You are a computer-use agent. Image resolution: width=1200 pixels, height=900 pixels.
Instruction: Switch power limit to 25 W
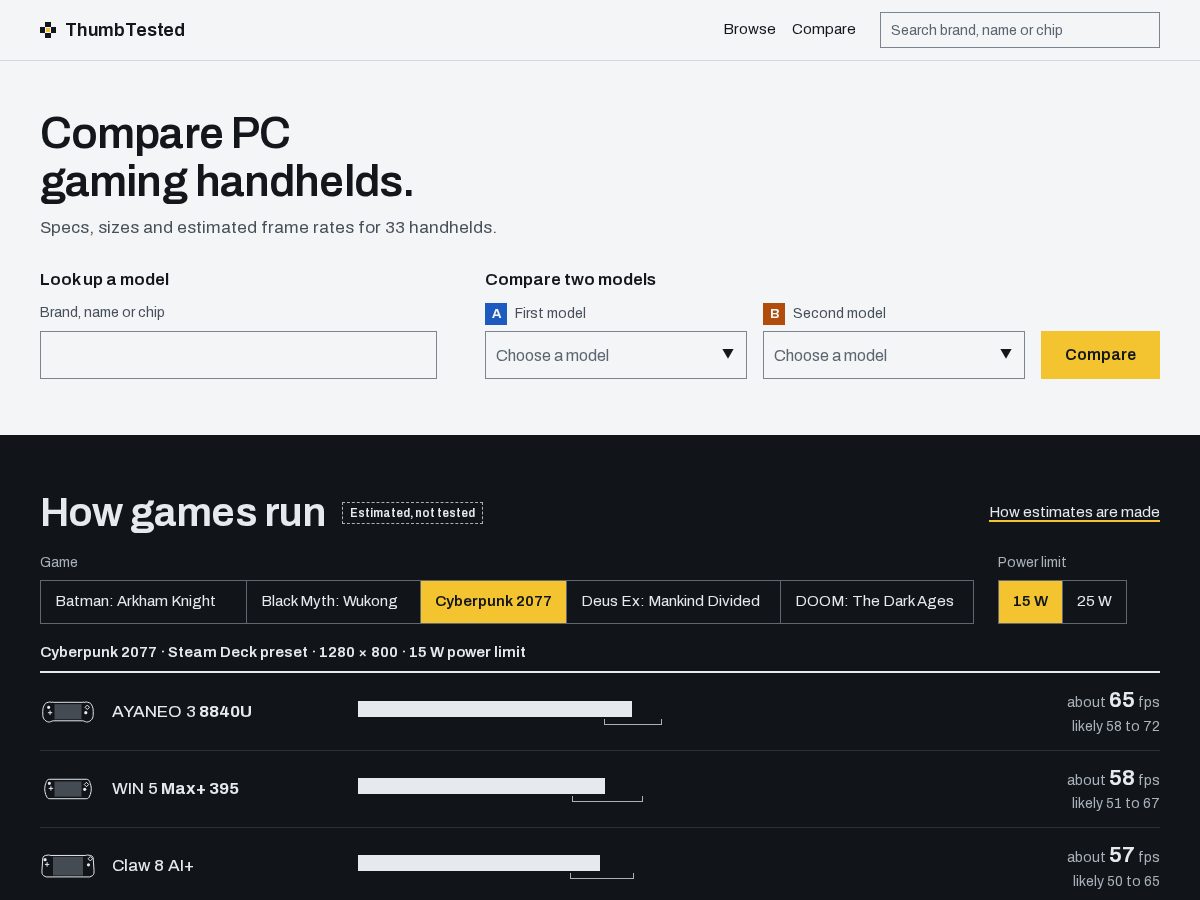pyautogui.click(x=1094, y=602)
